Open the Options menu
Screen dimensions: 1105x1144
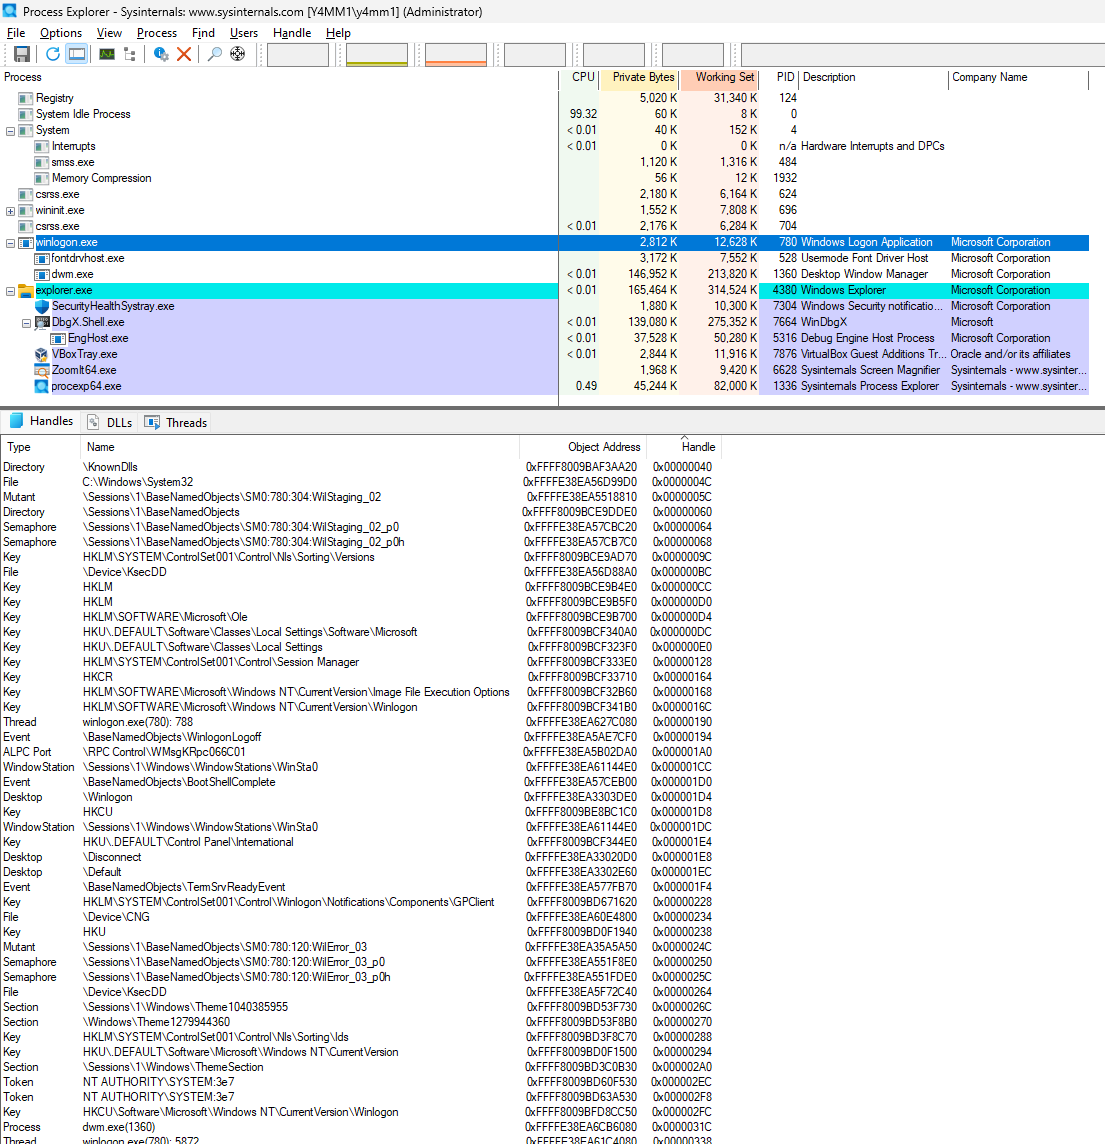(x=61, y=33)
